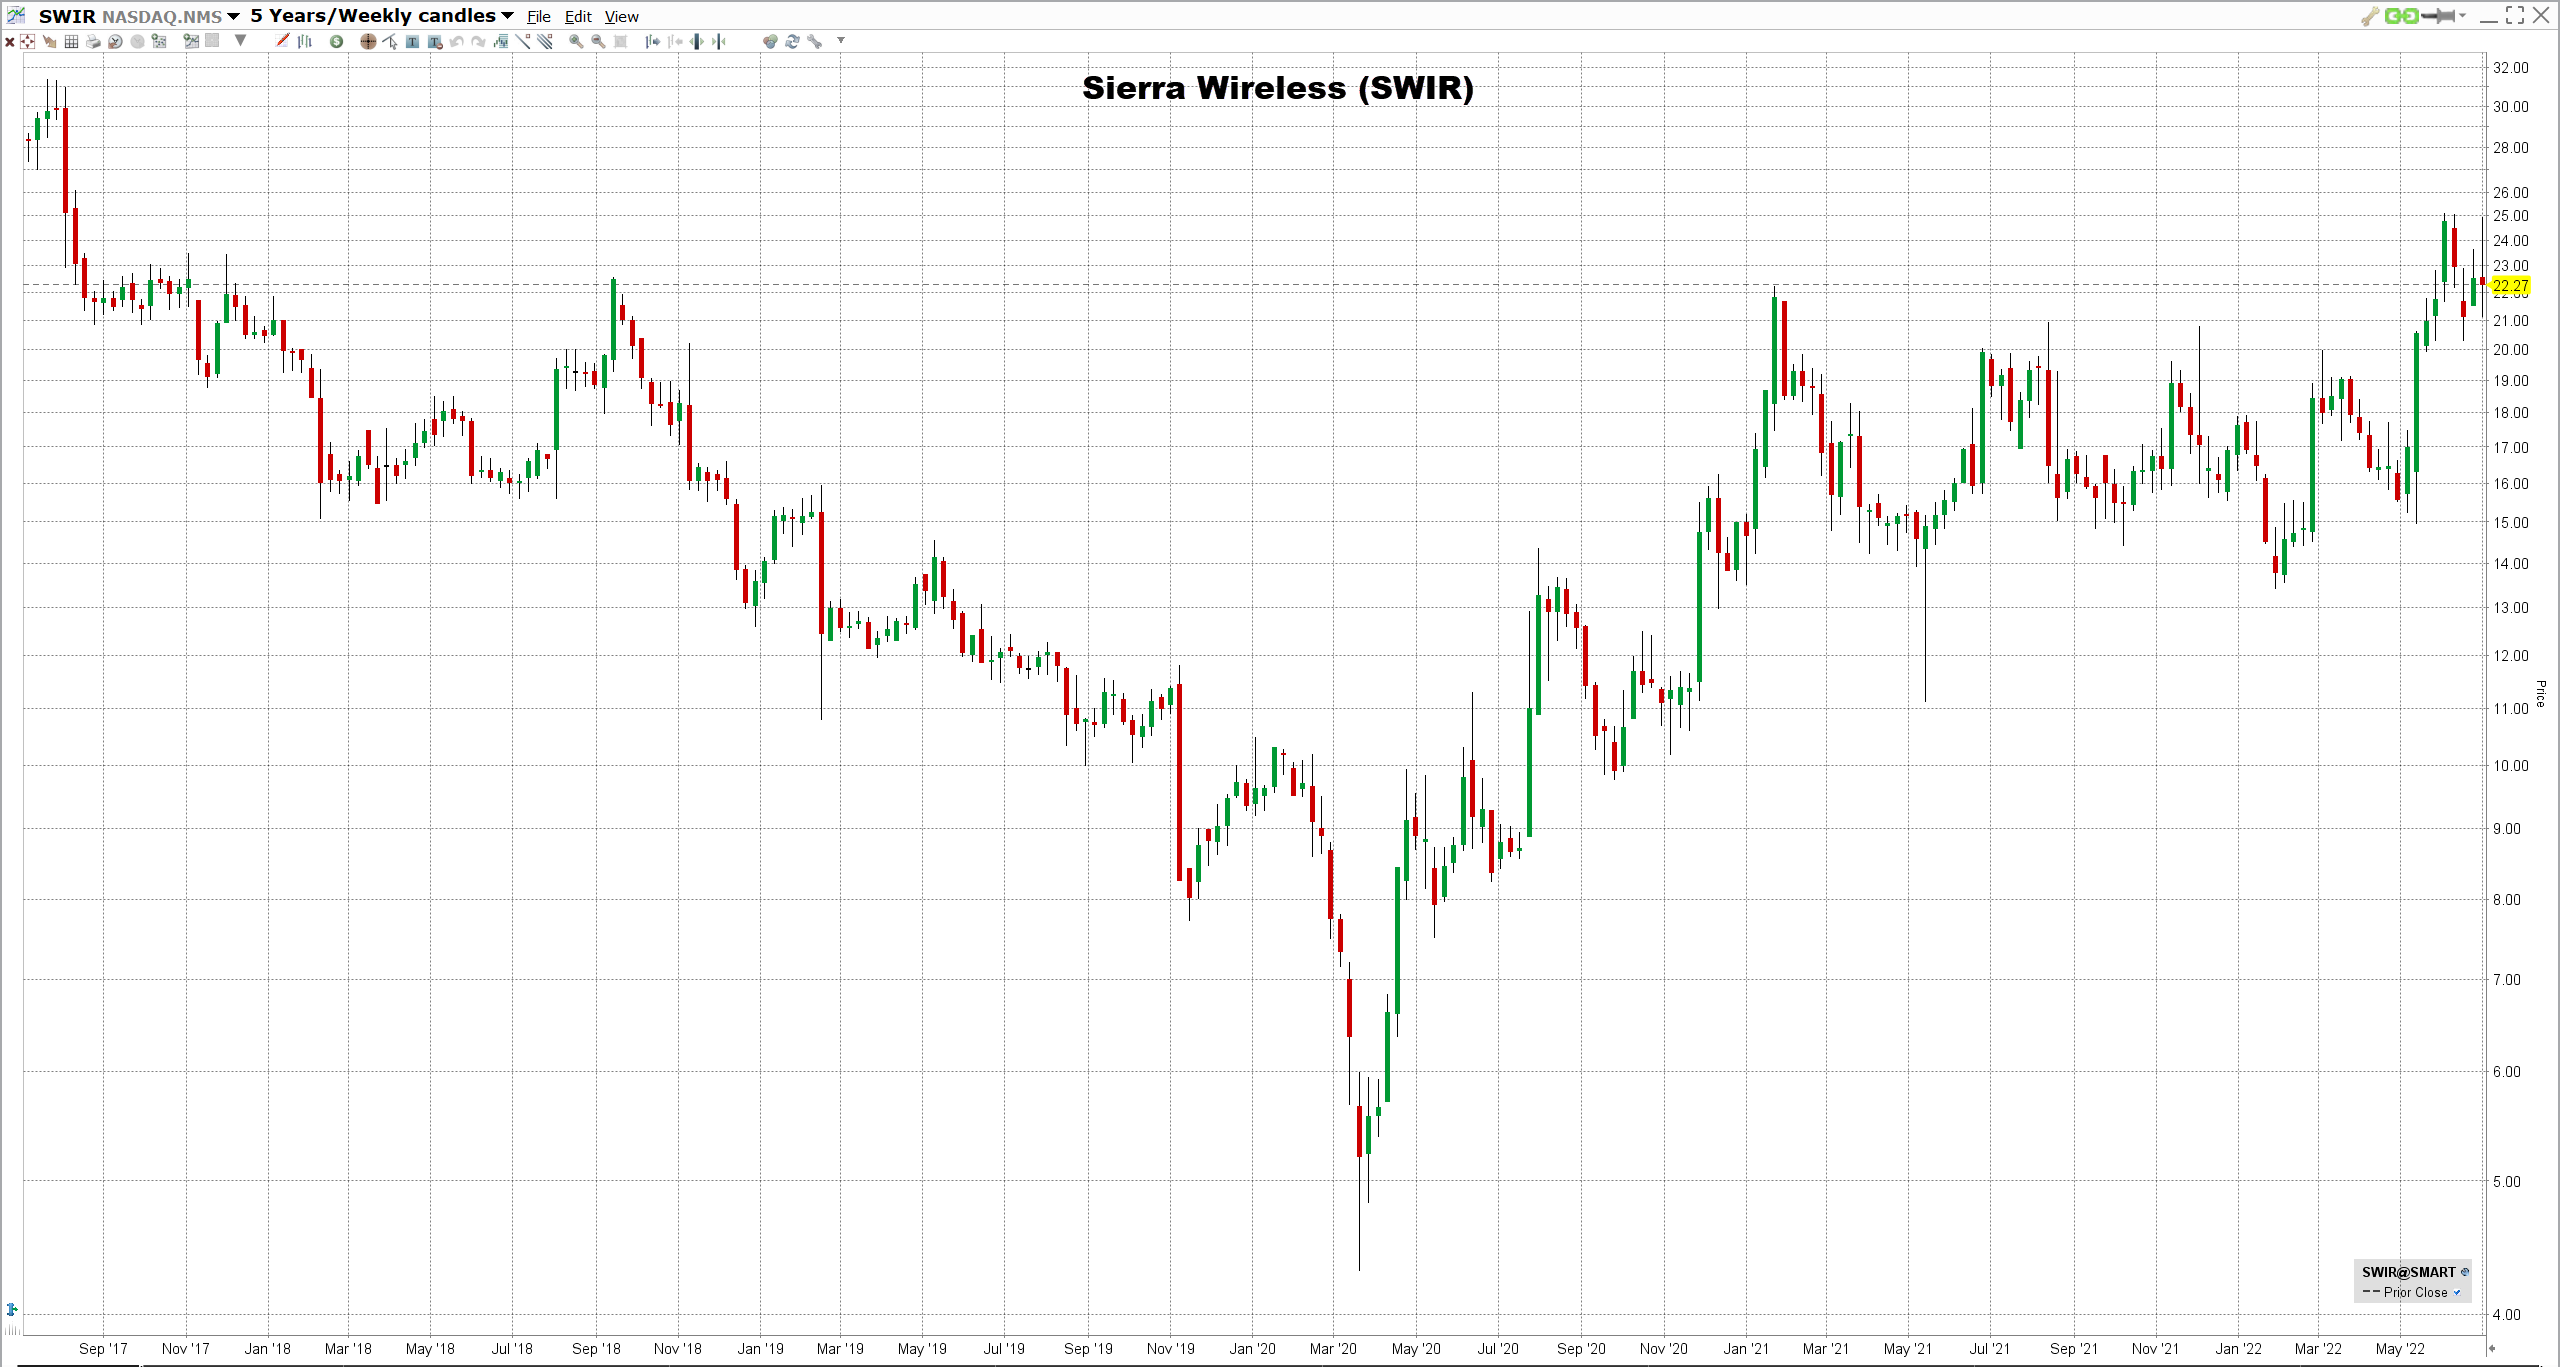Click the grid table icon in toolbar
2560x1367 pixels.
[71, 41]
